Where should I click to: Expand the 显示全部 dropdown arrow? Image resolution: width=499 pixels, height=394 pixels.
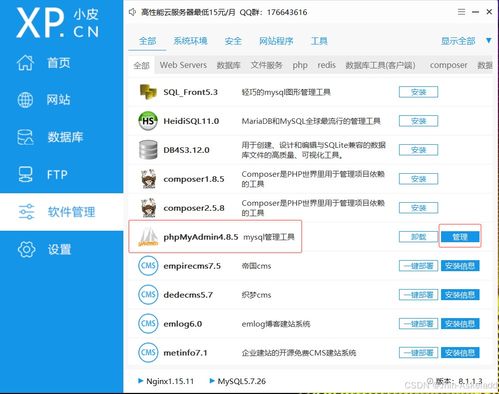tap(489, 41)
